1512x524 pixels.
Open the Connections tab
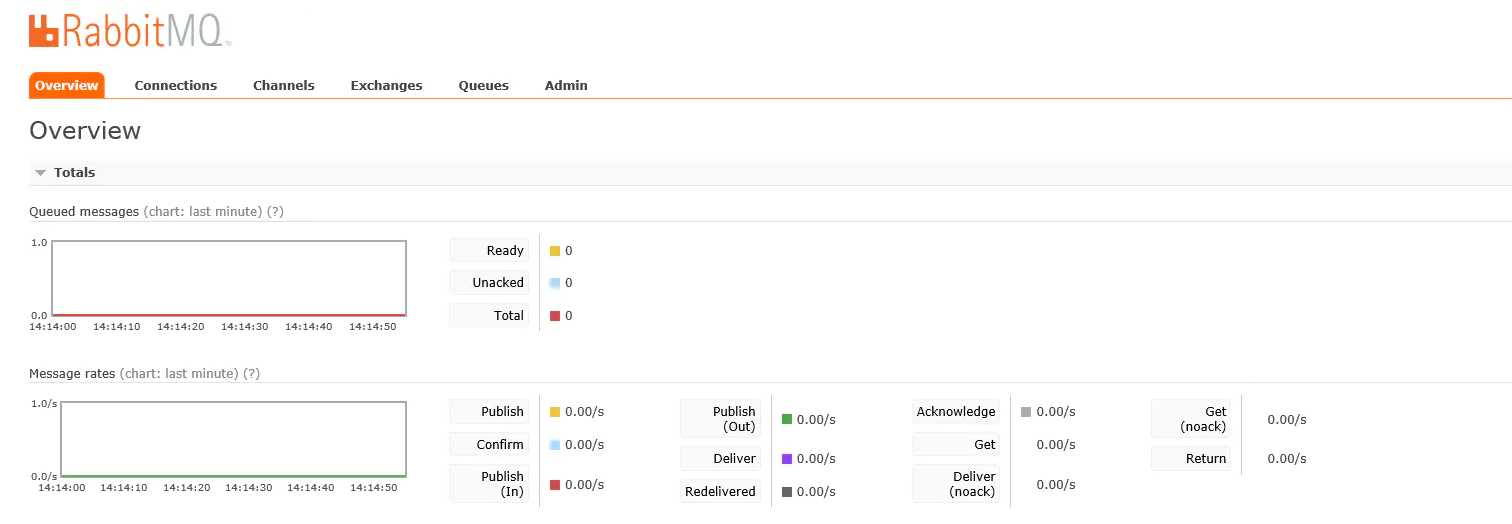[x=176, y=85]
